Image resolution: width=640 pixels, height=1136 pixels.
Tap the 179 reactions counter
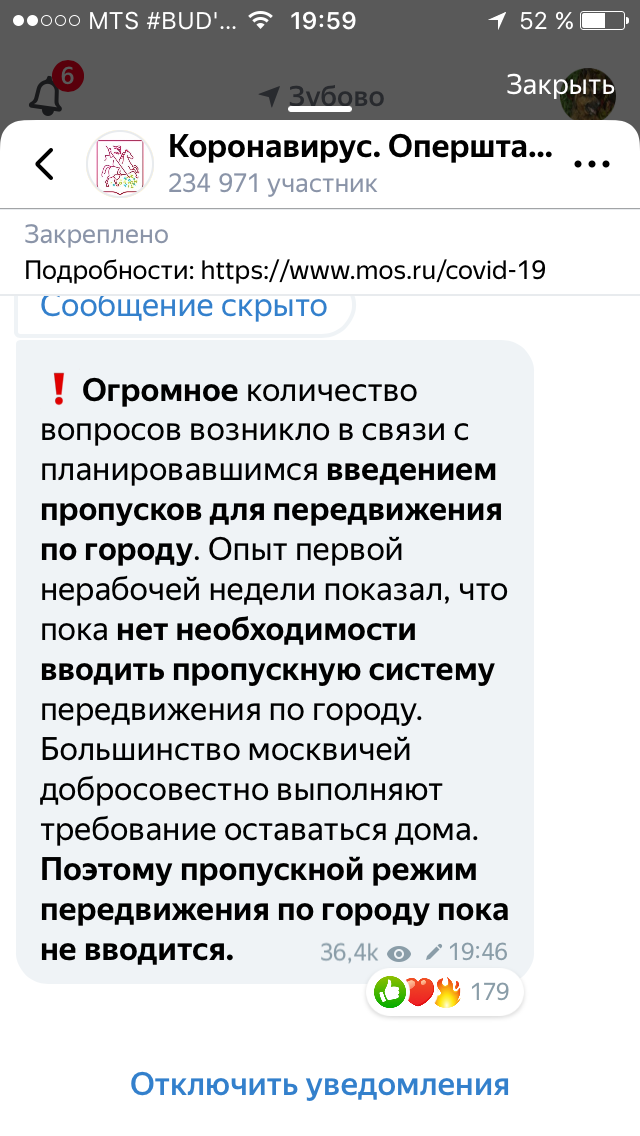(490, 992)
